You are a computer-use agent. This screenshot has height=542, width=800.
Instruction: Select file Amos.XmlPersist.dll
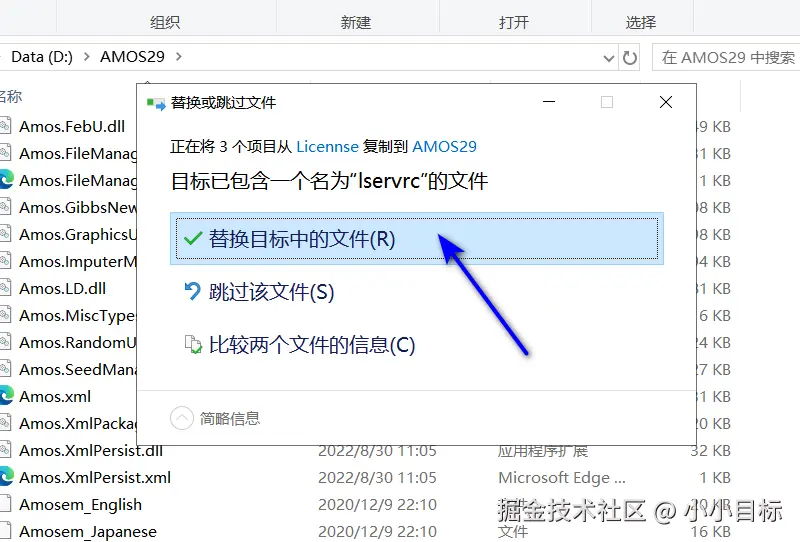point(91,451)
